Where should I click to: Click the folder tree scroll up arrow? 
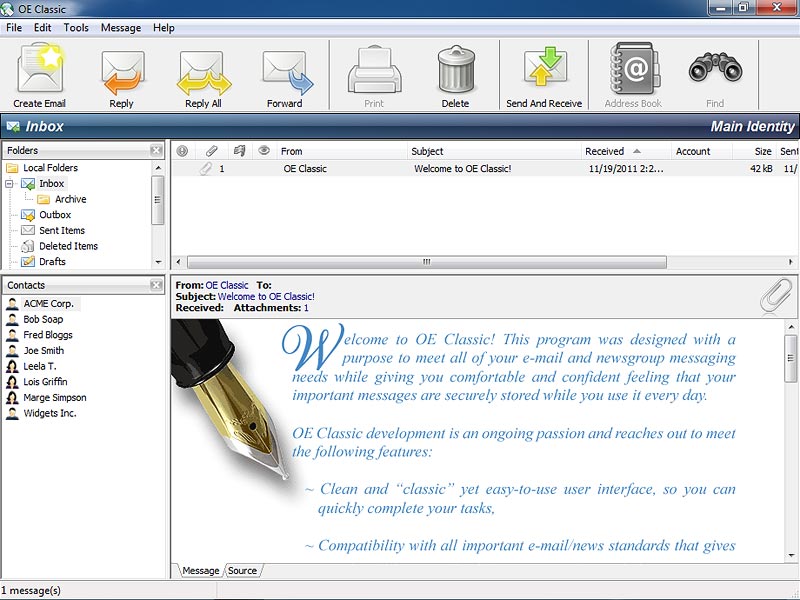pyautogui.click(x=158, y=167)
